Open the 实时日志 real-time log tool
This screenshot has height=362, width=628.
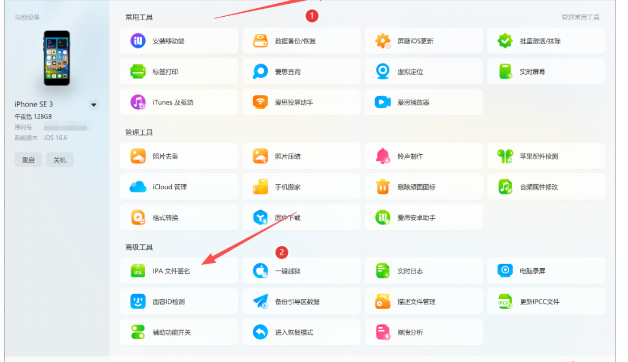pyautogui.click(x=424, y=271)
